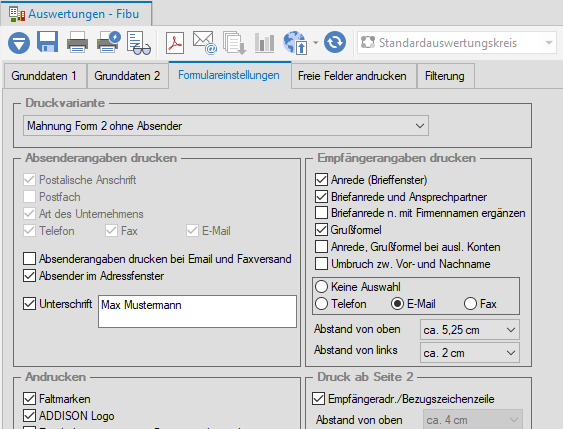The width and height of the screenshot is (563, 429).
Task: Open the Abstand von links 2 cm dropdown
Action: coord(470,353)
